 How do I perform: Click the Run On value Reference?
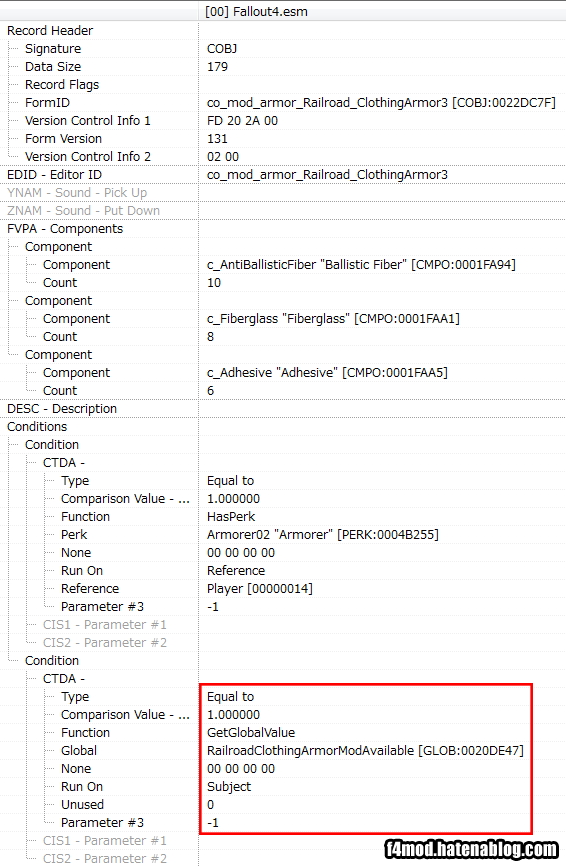(x=236, y=571)
